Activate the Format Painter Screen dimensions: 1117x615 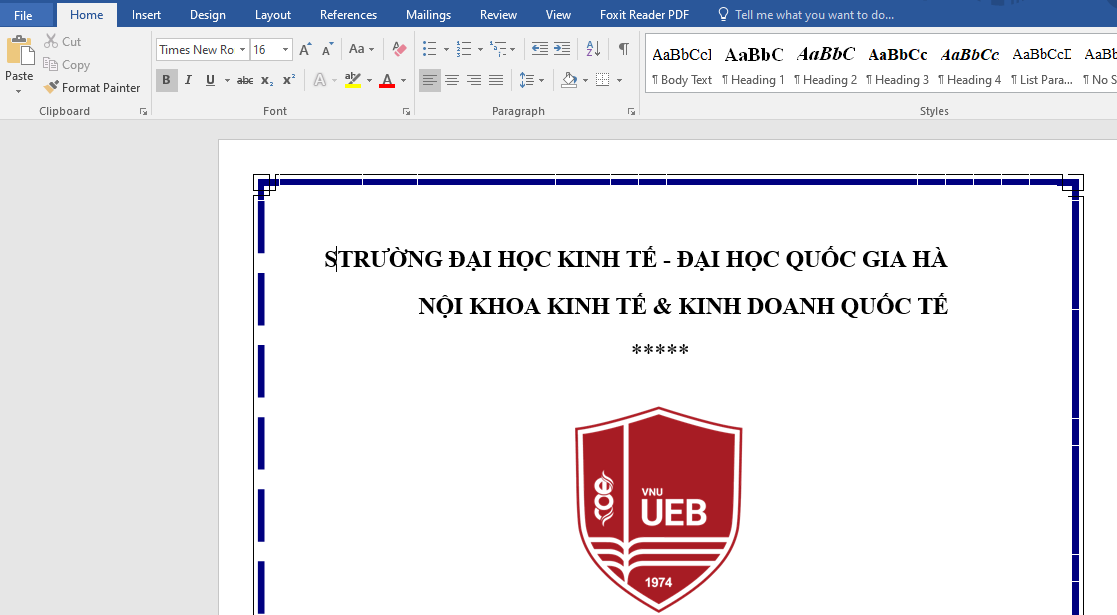92,88
